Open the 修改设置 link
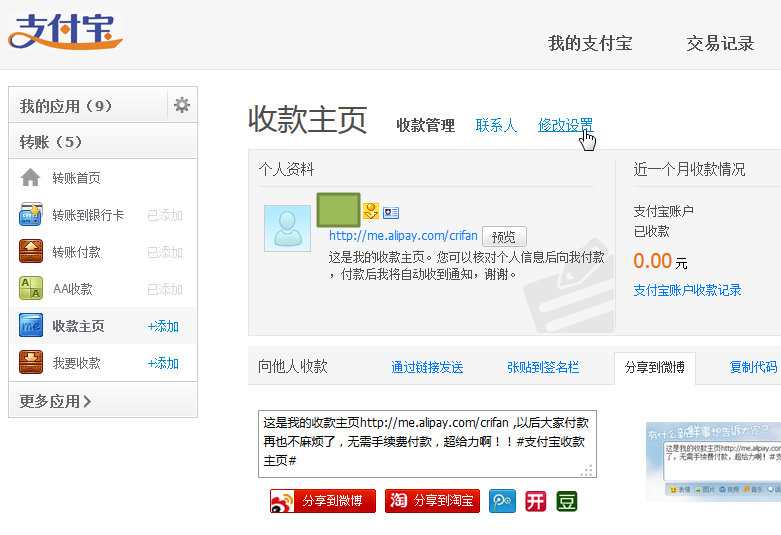This screenshot has height=535, width=781. pyautogui.click(x=565, y=126)
